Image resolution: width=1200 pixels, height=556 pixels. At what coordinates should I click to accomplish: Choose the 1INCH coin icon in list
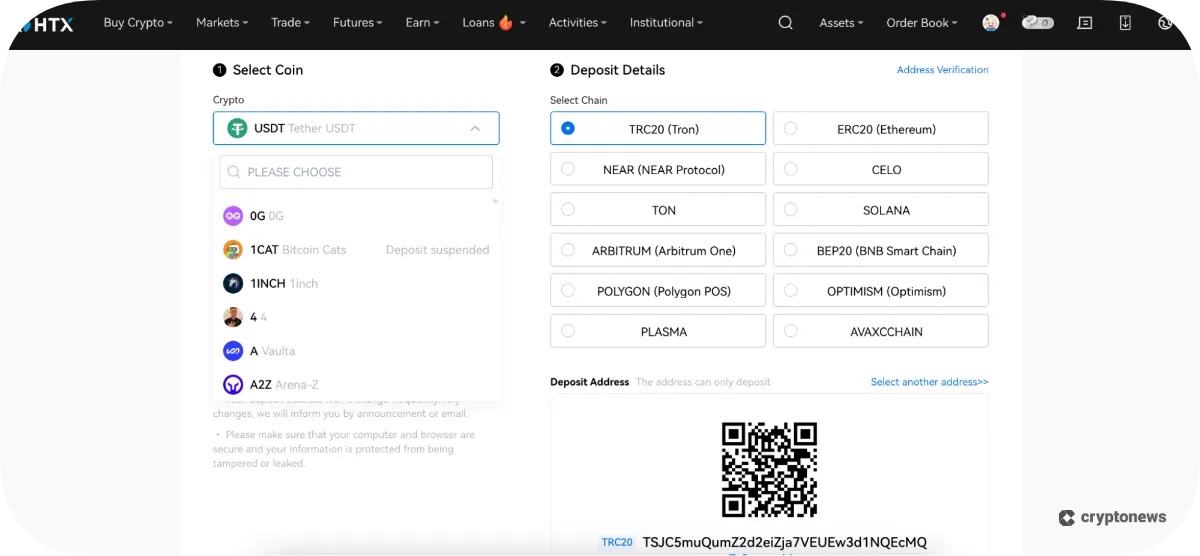pos(233,284)
